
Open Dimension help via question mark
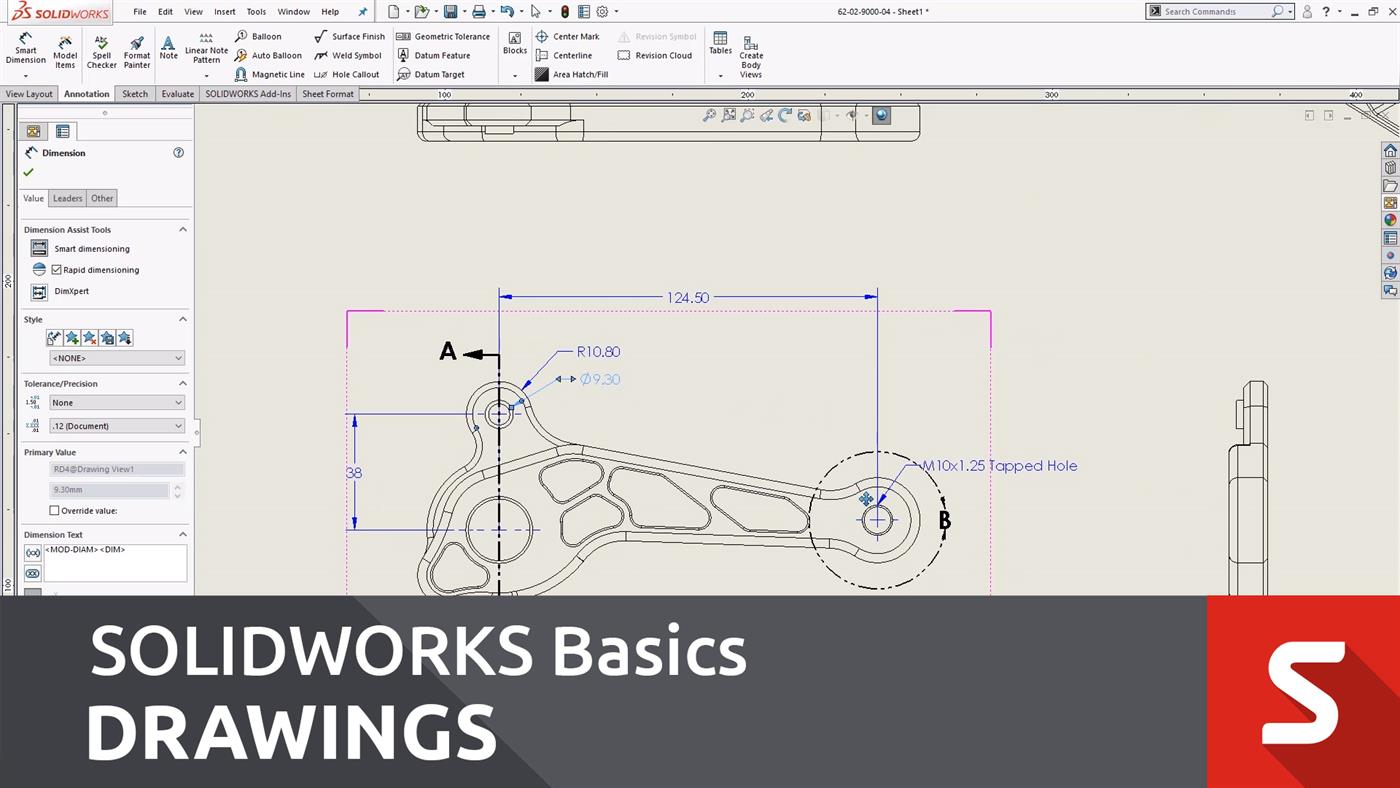coord(179,152)
